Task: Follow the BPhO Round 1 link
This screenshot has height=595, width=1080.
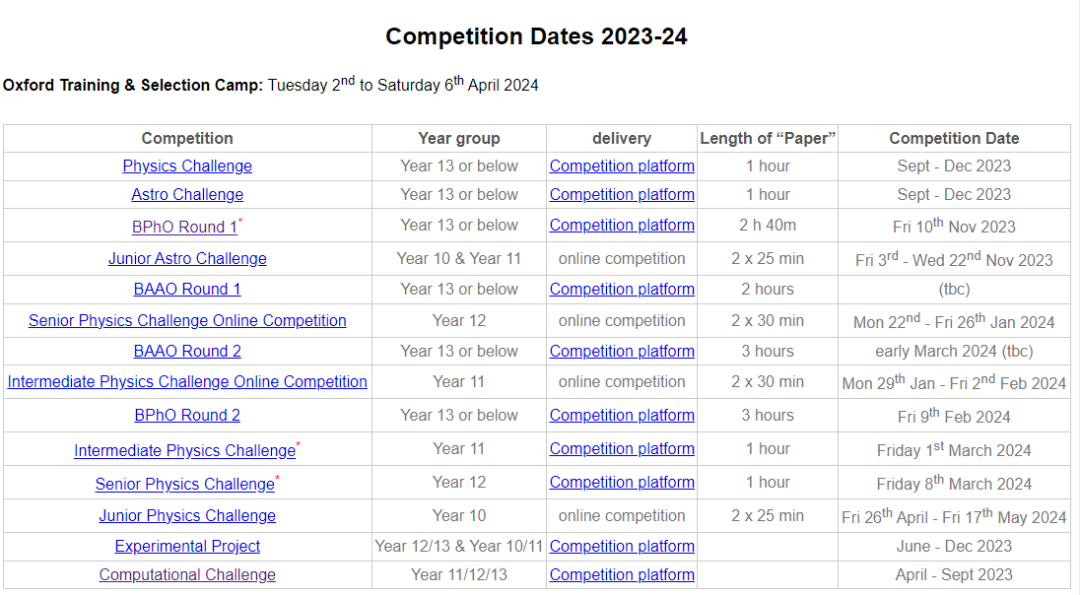Action: point(185,227)
